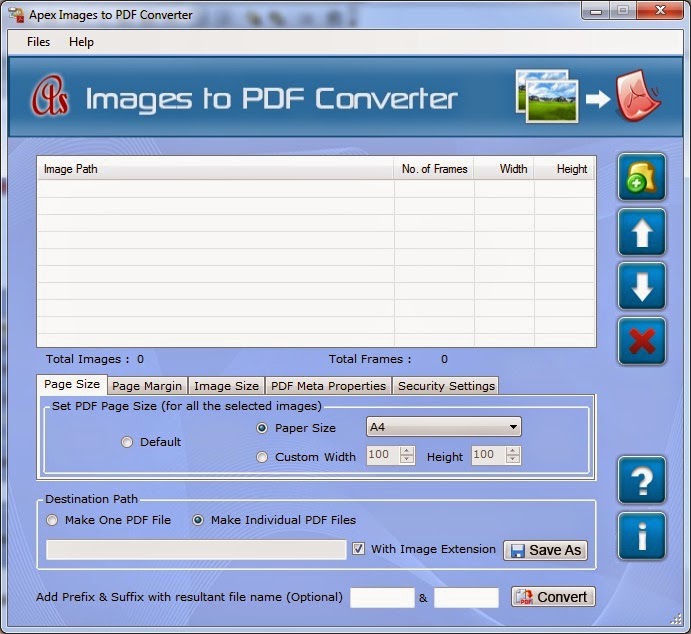Open the PDF Meta Properties tab

coord(328,386)
